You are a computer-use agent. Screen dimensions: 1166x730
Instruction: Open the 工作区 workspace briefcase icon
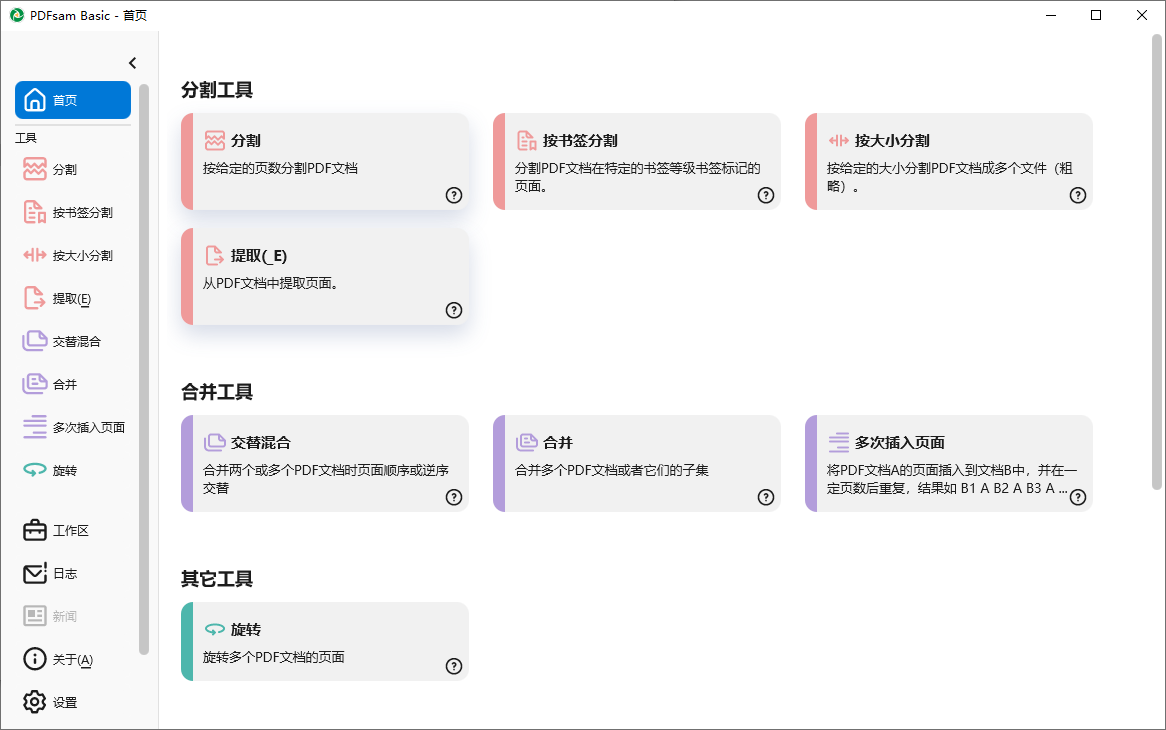click(34, 530)
